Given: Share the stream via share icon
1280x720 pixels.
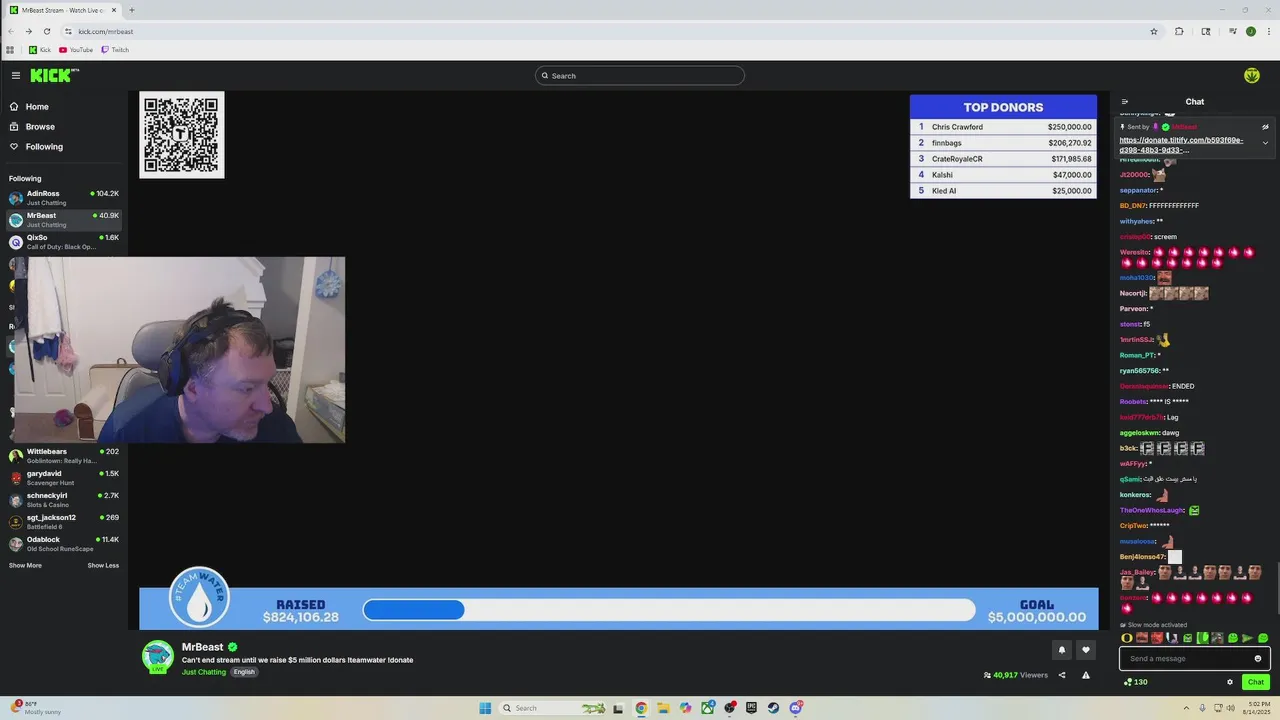Looking at the screenshot, I should click(1062, 675).
